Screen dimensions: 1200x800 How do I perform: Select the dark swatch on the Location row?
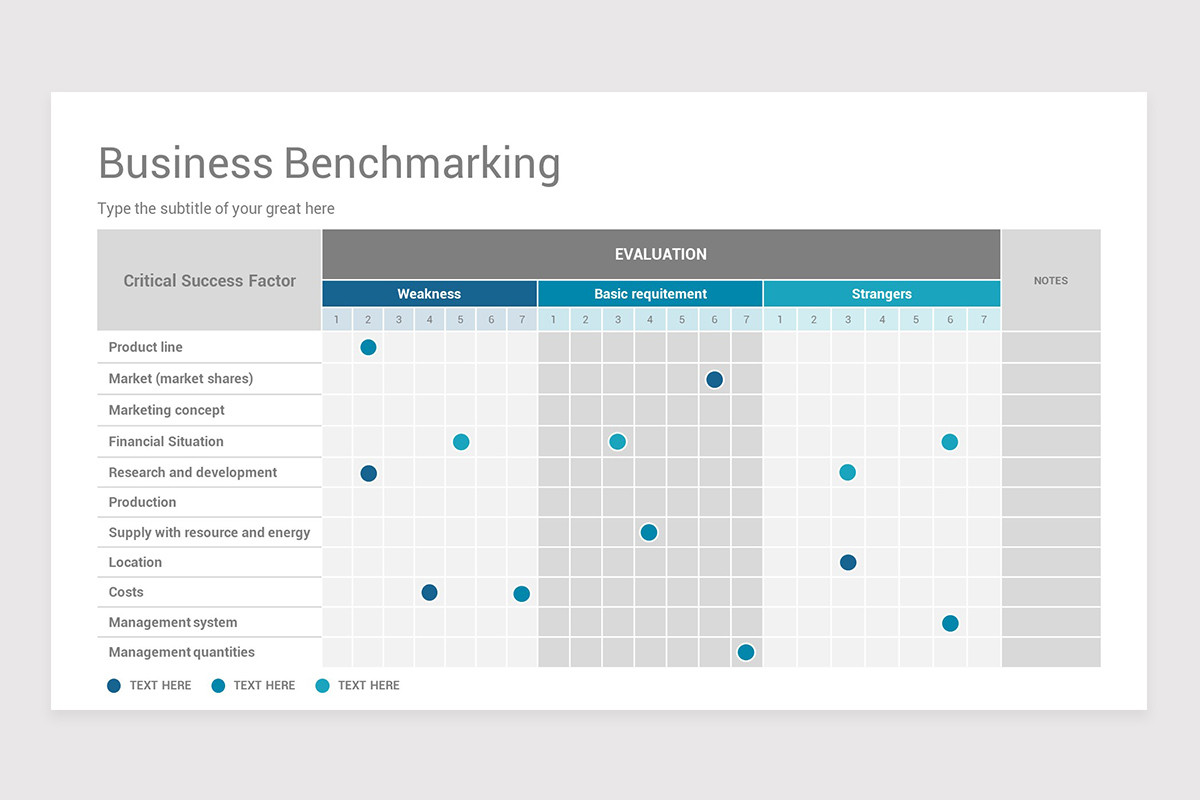point(848,562)
